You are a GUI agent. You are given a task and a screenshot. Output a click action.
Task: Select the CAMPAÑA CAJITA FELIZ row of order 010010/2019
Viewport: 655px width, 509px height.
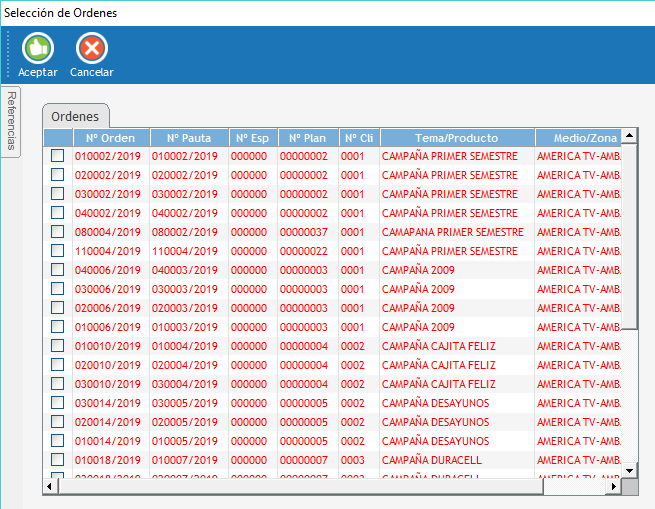coord(439,346)
